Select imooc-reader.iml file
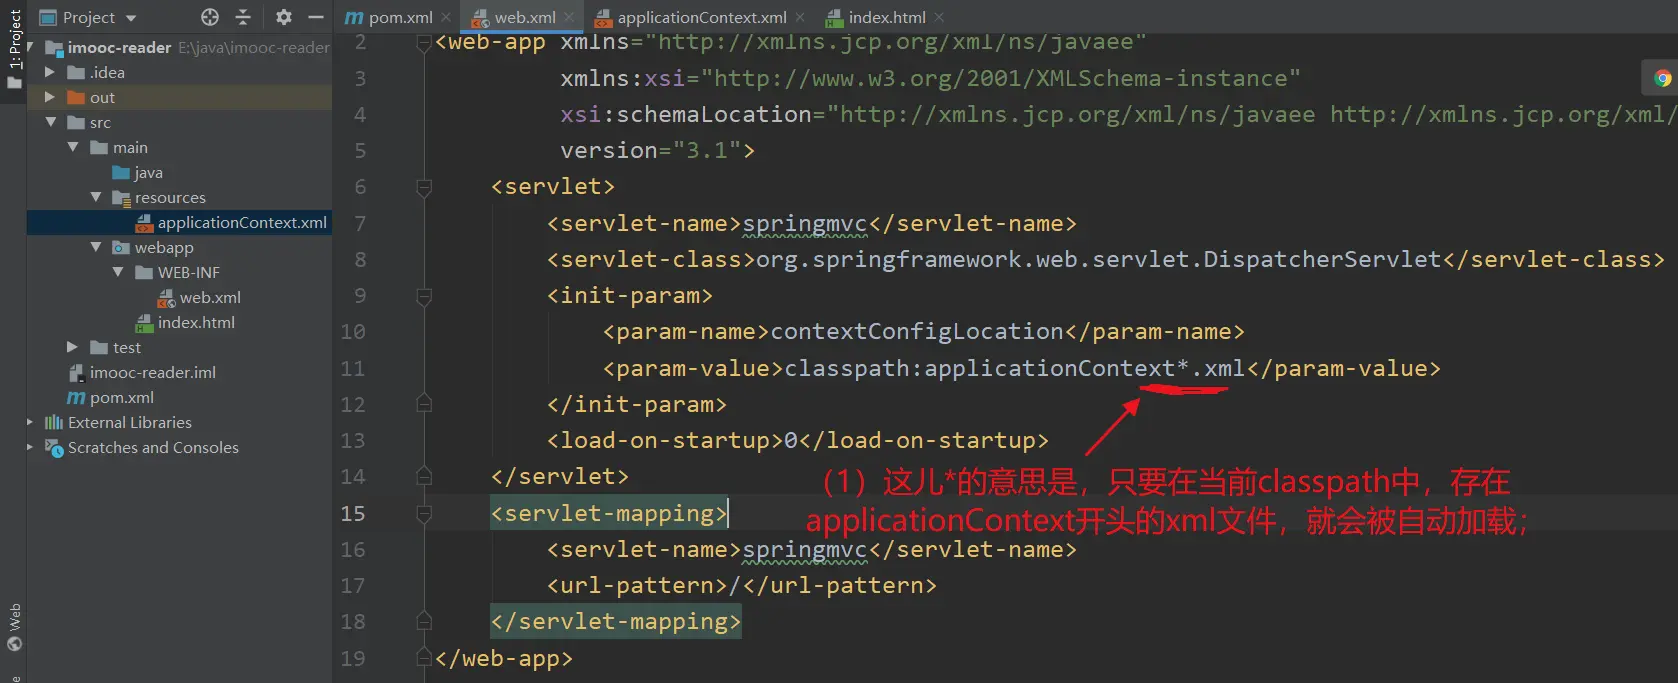 point(142,372)
